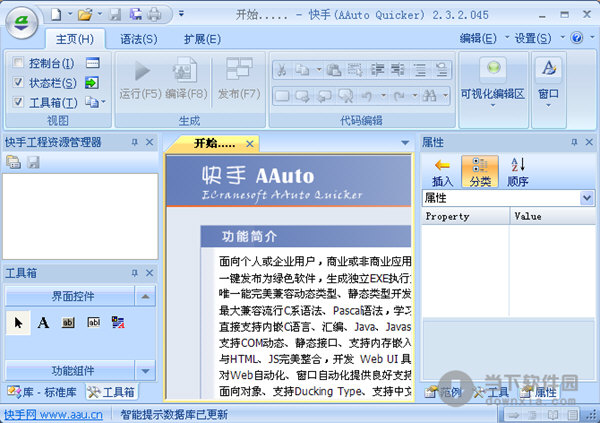
Task: Open the 属性 combo box dropdown
Action: (x=587, y=198)
